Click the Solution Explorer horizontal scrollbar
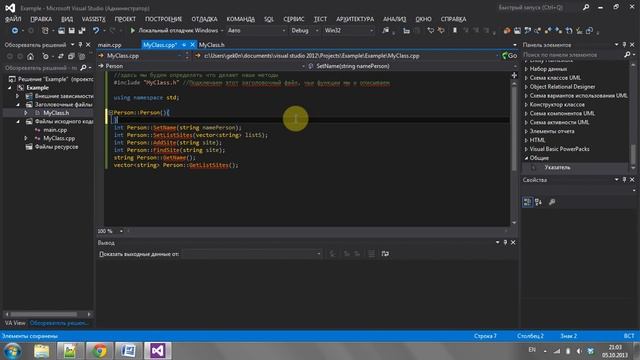640x360 pixels. click(x=44, y=314)
